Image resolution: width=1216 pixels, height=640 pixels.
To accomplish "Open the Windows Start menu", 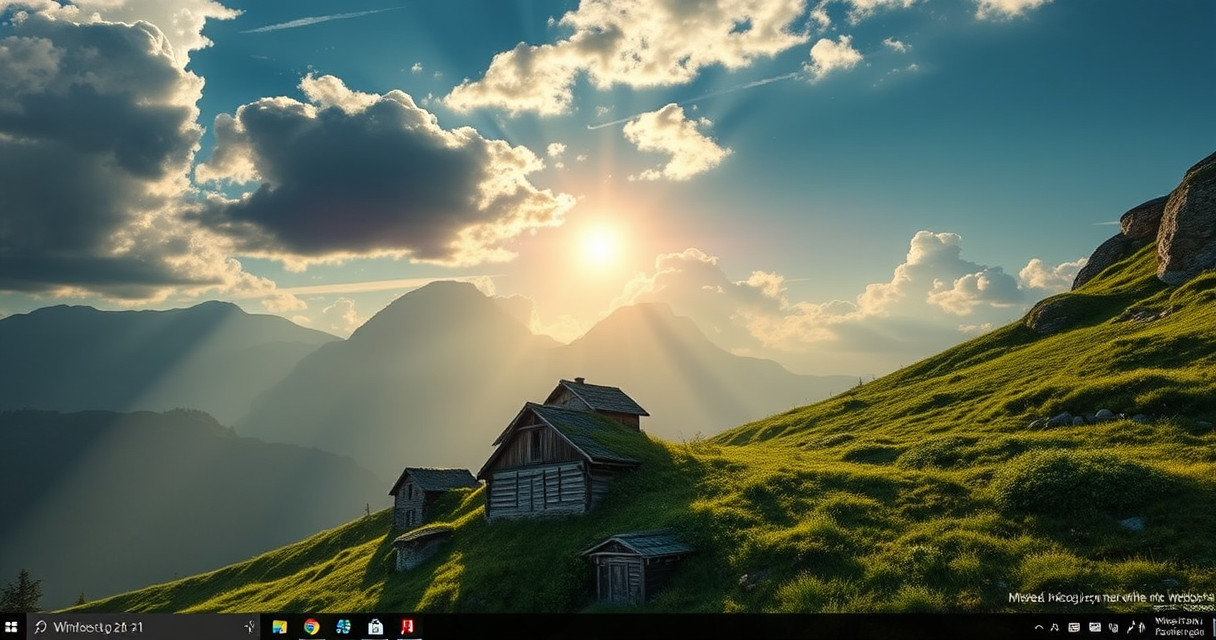I will pos(12,627).
